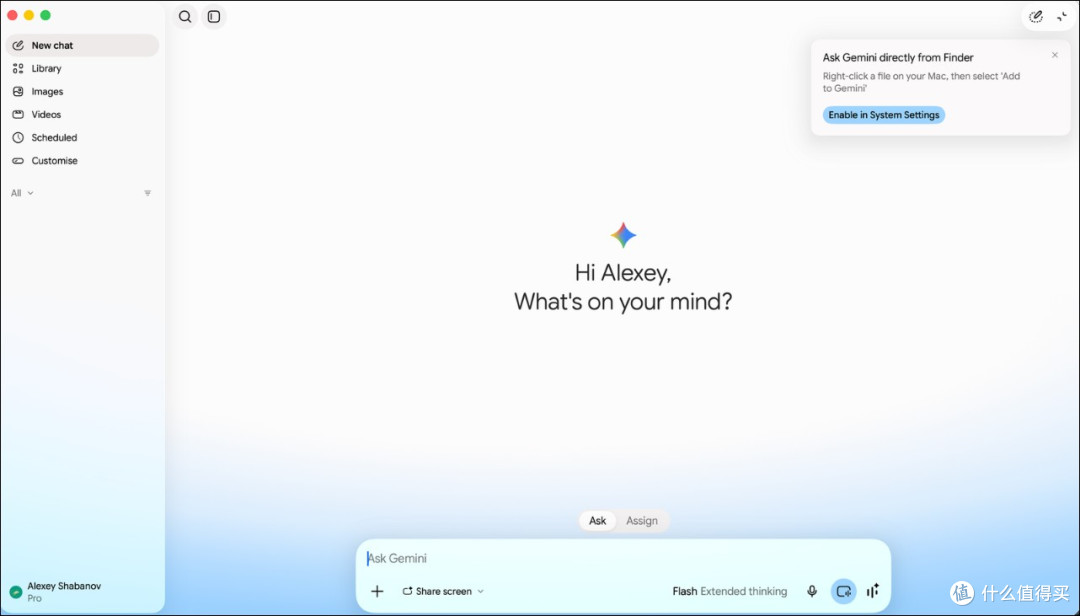Open Customise from the sidebar
This screenshot has width=1080, height=616.
[82, 161]
